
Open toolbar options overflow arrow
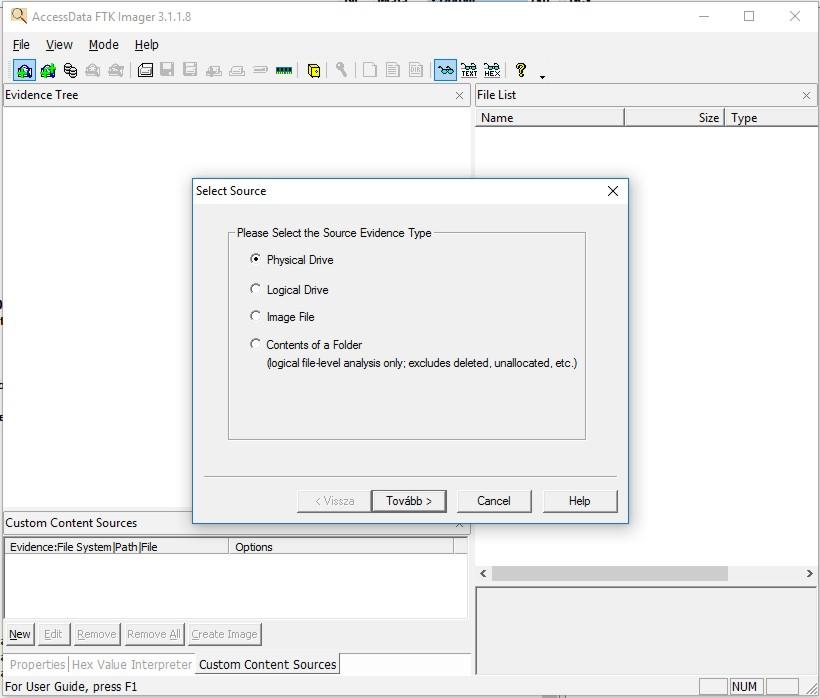pos(542,77)
